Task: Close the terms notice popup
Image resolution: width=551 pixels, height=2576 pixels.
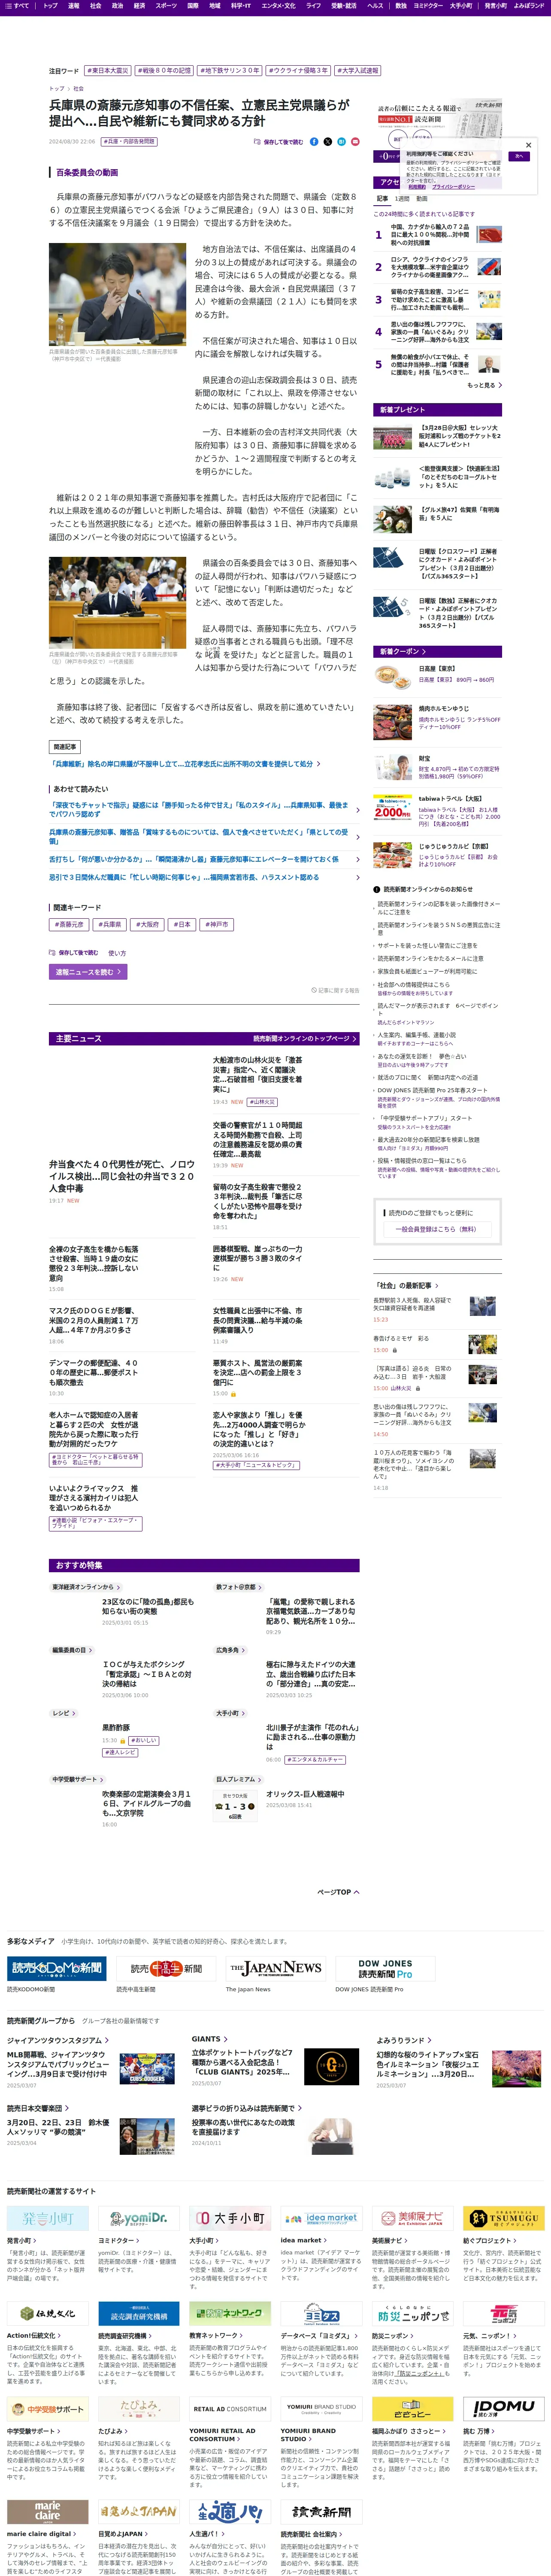Action: point(528,145)
